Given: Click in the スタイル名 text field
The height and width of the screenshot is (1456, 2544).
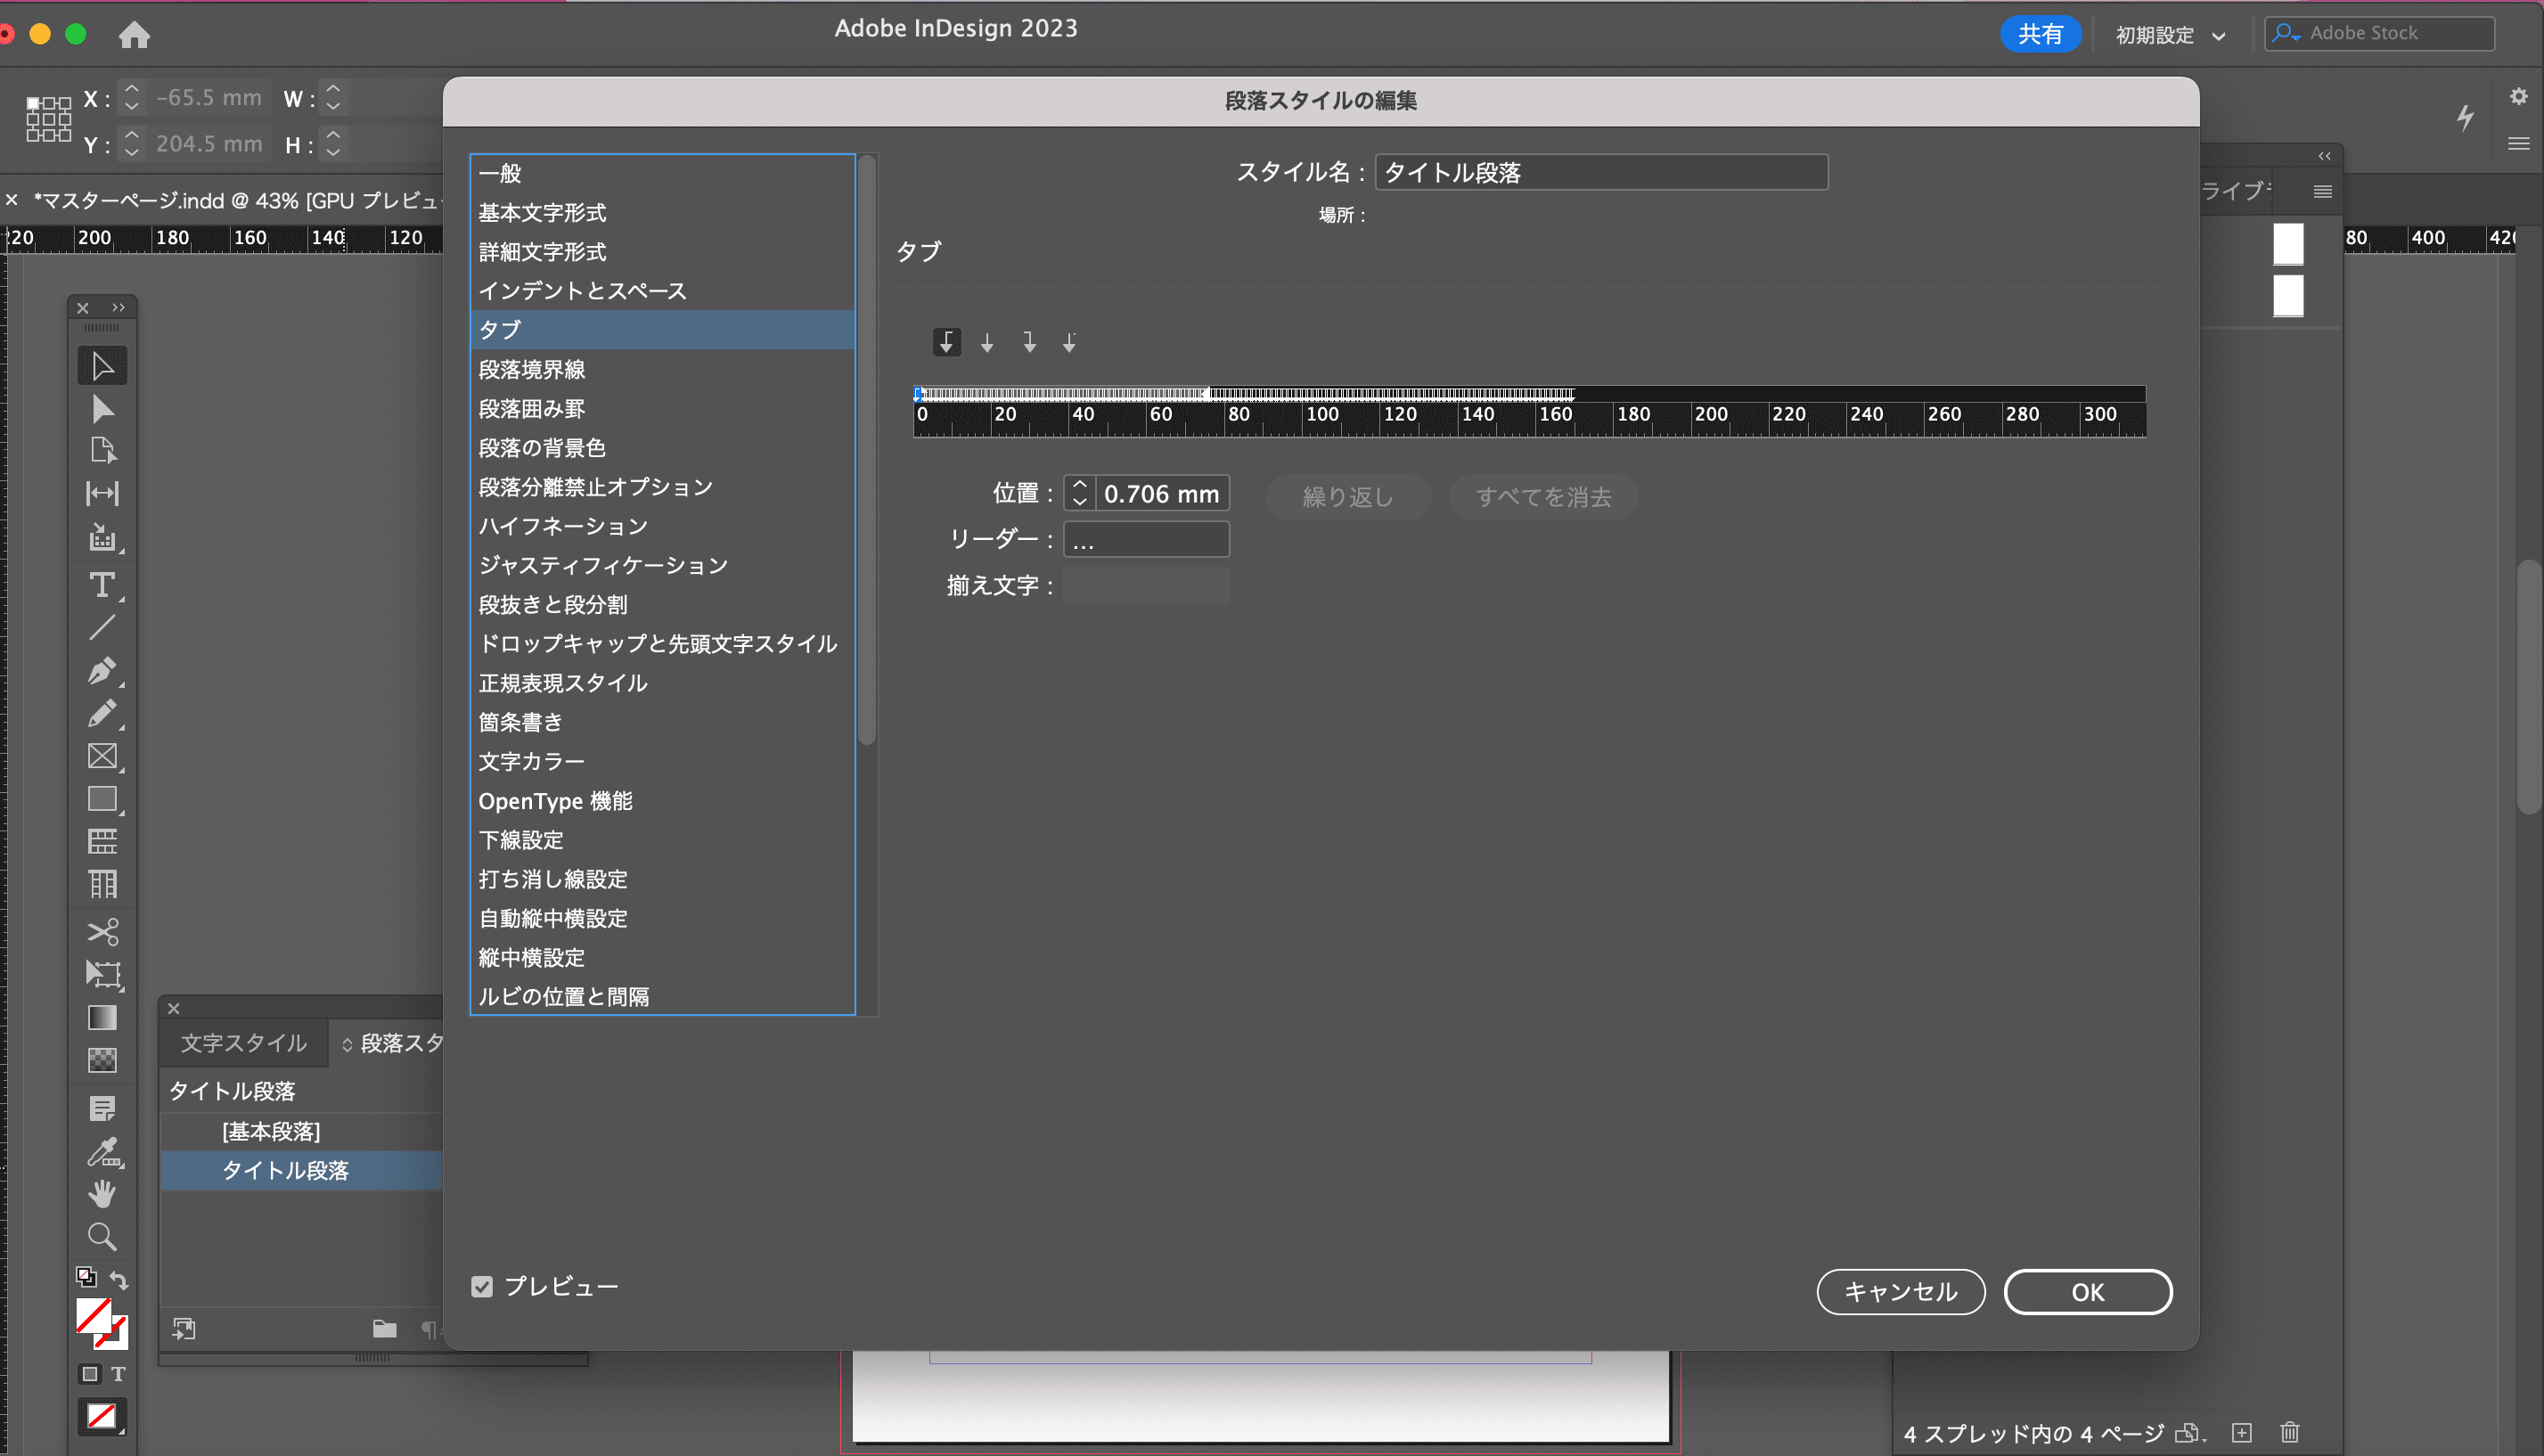Looking at the screenshot, I should [x=1601, y=172].
